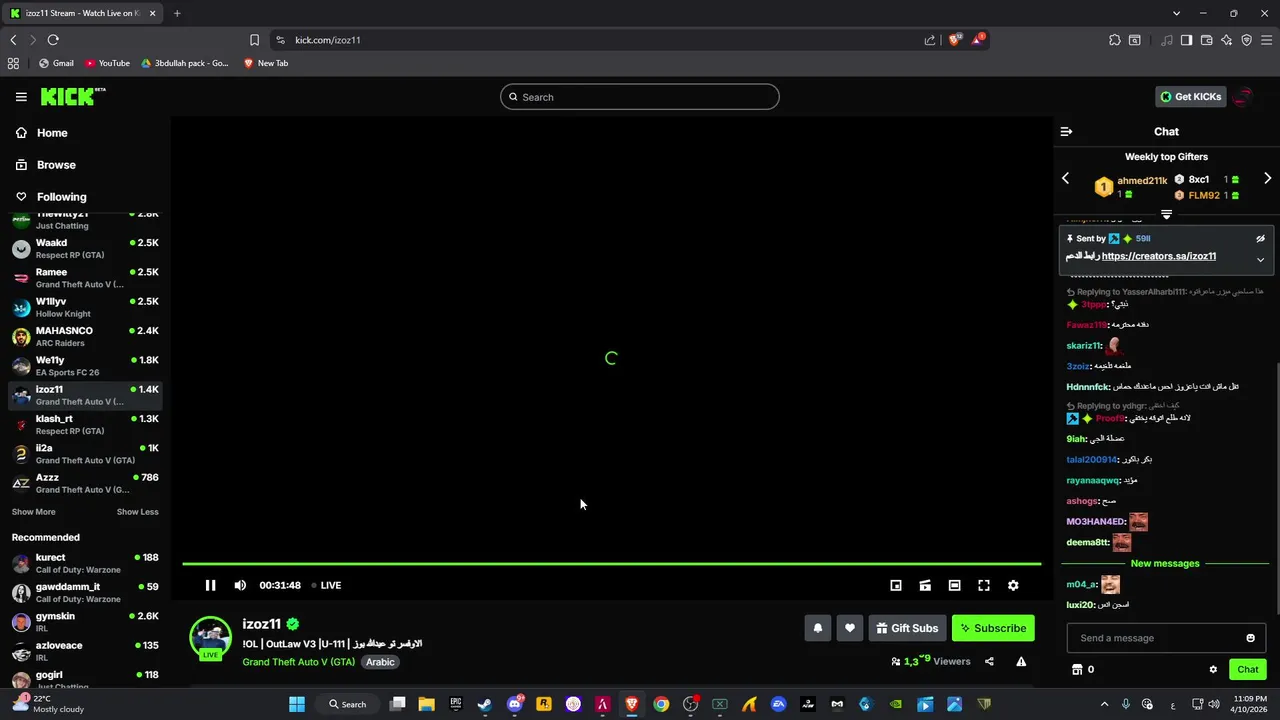Open chat settings gear
Screen dimensions: 1280x720
click(1213, 669)
